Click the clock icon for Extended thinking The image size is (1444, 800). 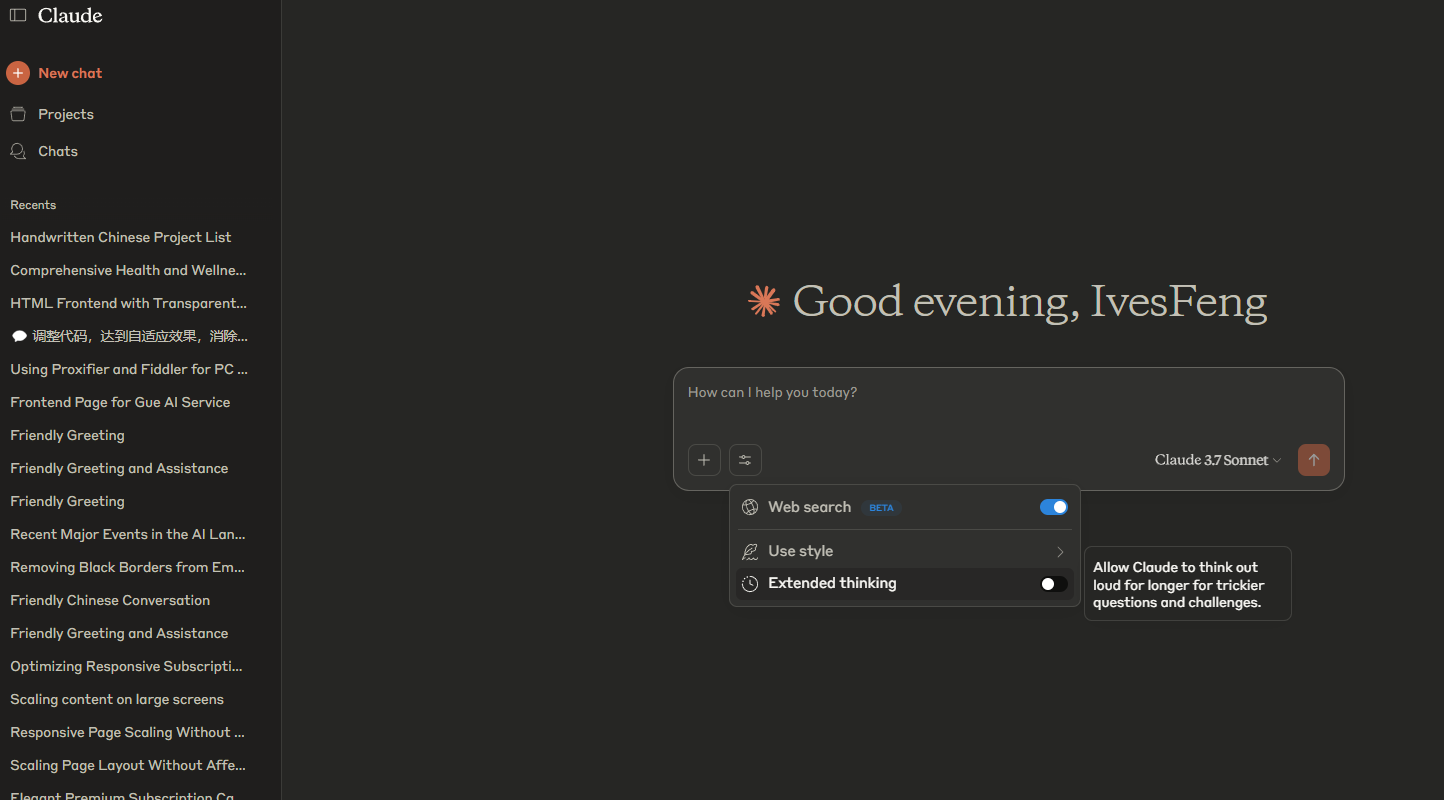coord(750,584)
